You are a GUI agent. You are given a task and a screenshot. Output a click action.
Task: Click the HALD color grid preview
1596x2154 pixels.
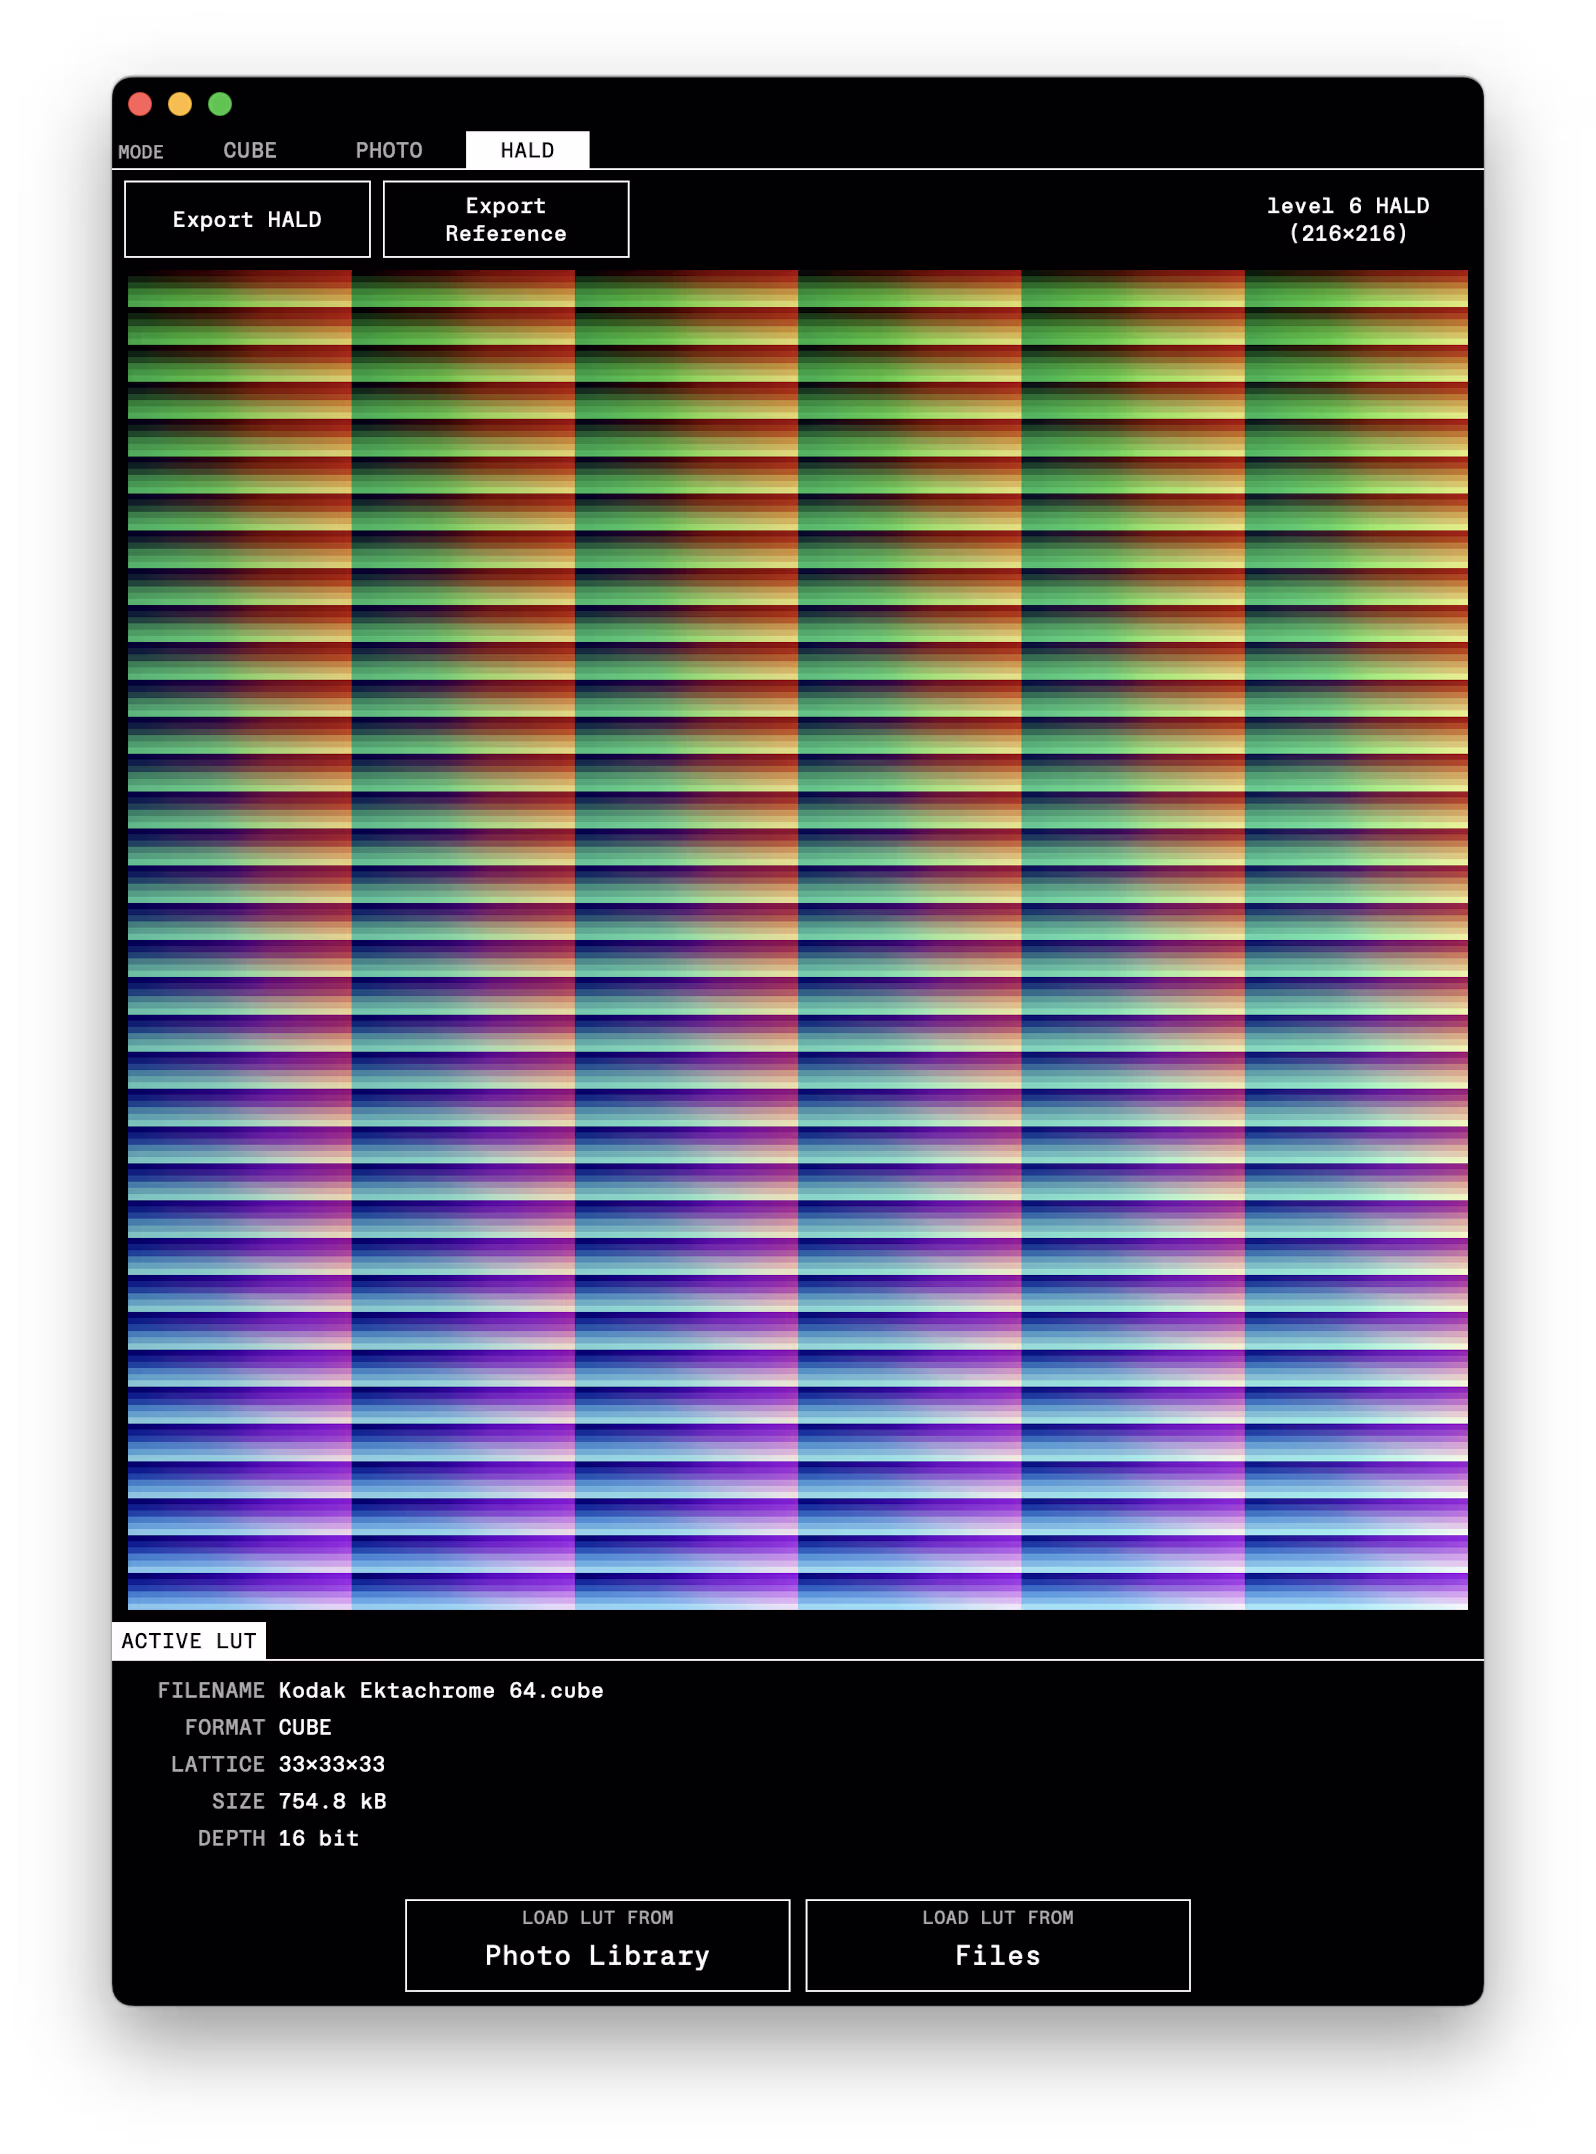pyautogui.click(x=797, y=939)
